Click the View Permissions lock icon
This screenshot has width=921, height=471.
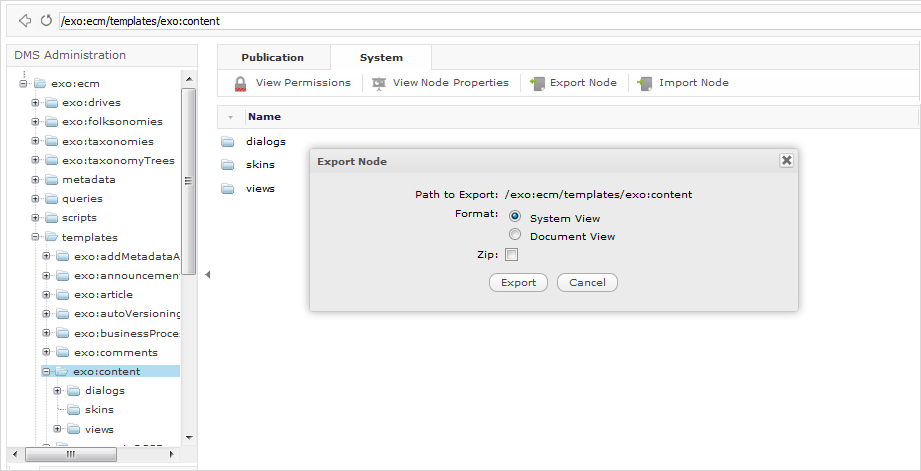[240, 83]
